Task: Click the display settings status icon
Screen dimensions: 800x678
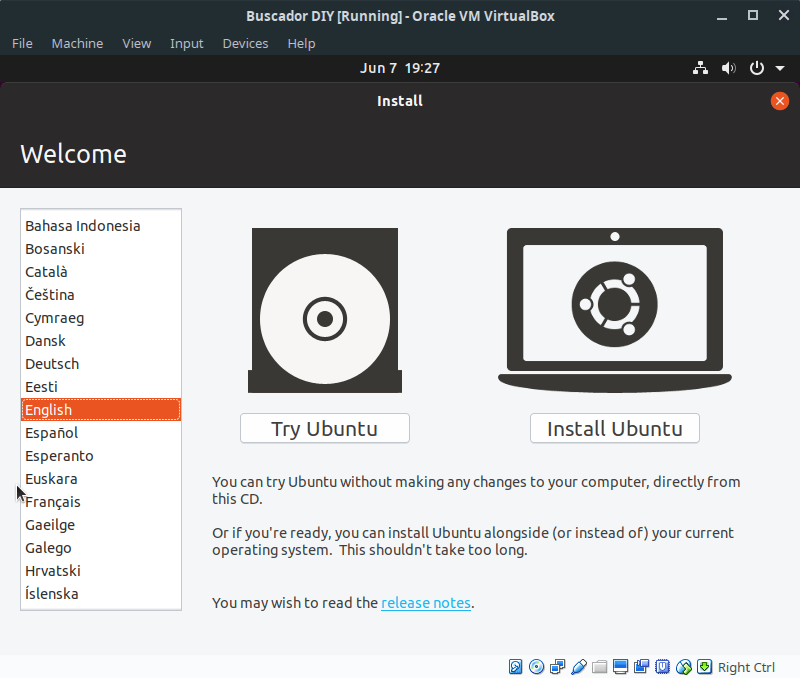Action: point(620,667)
